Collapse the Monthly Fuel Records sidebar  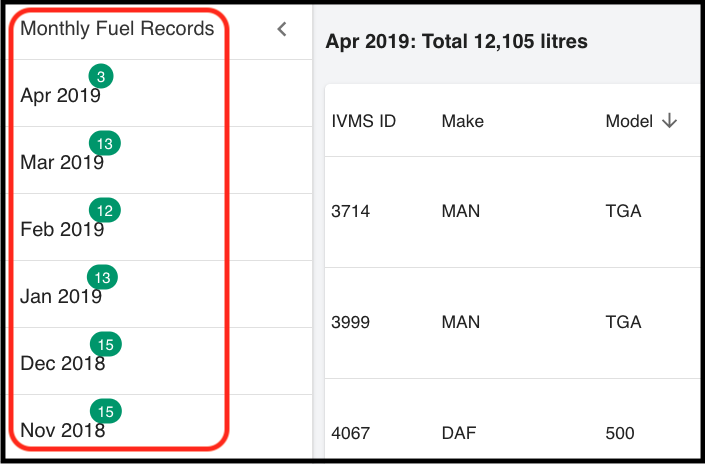pos(282,29)
